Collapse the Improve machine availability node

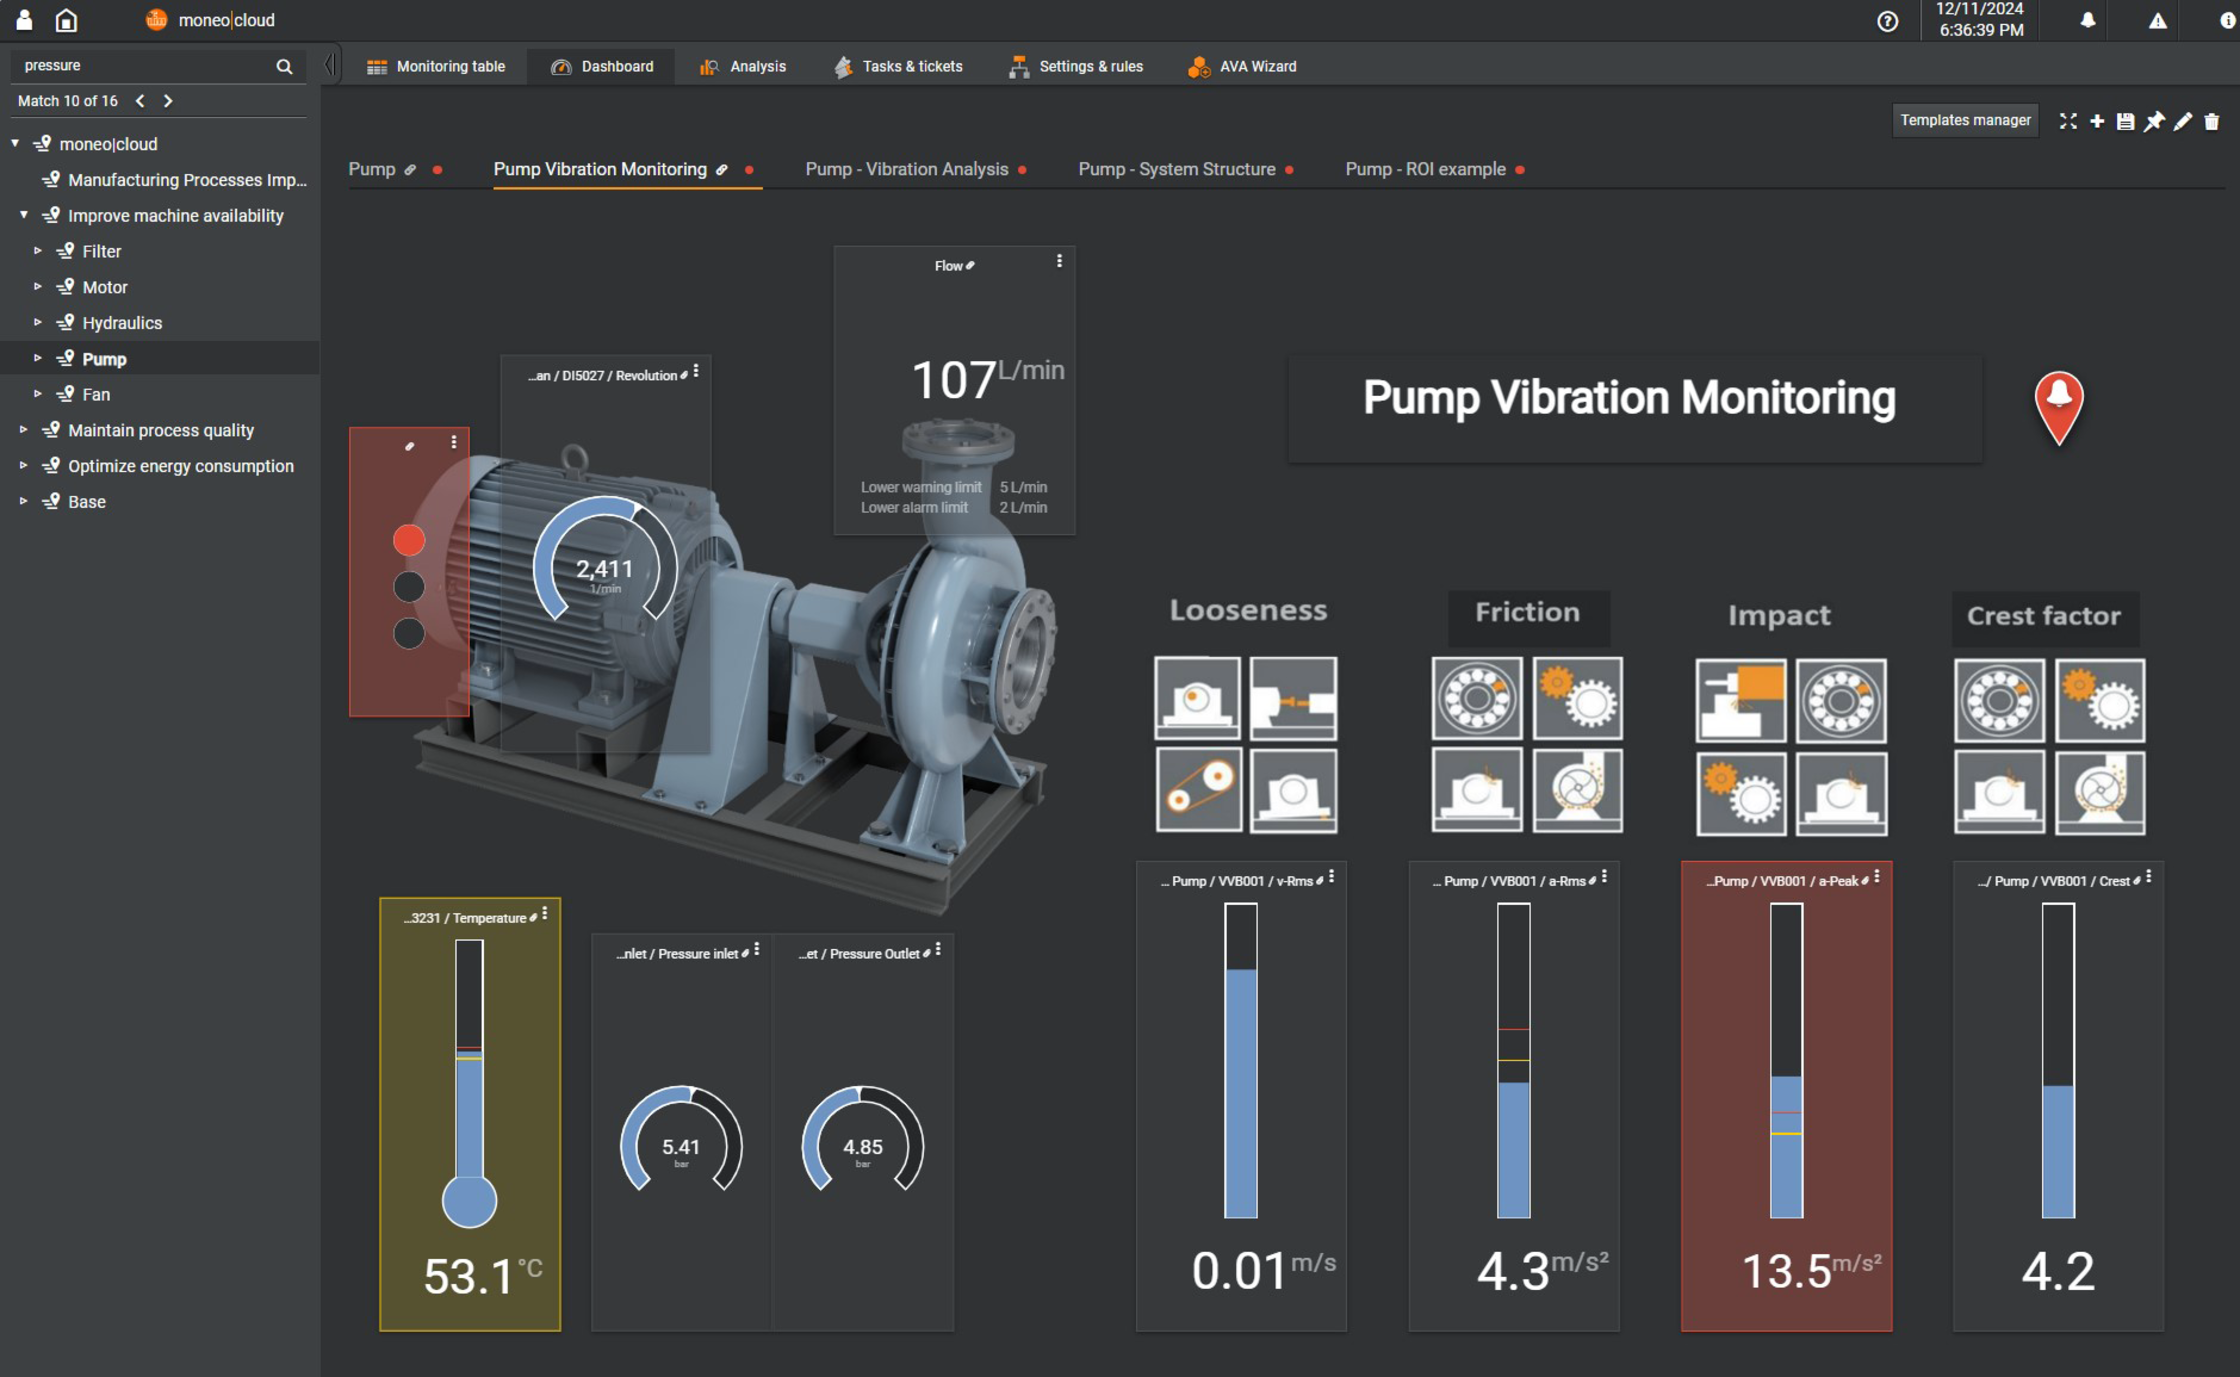click(x=23, y=215)
